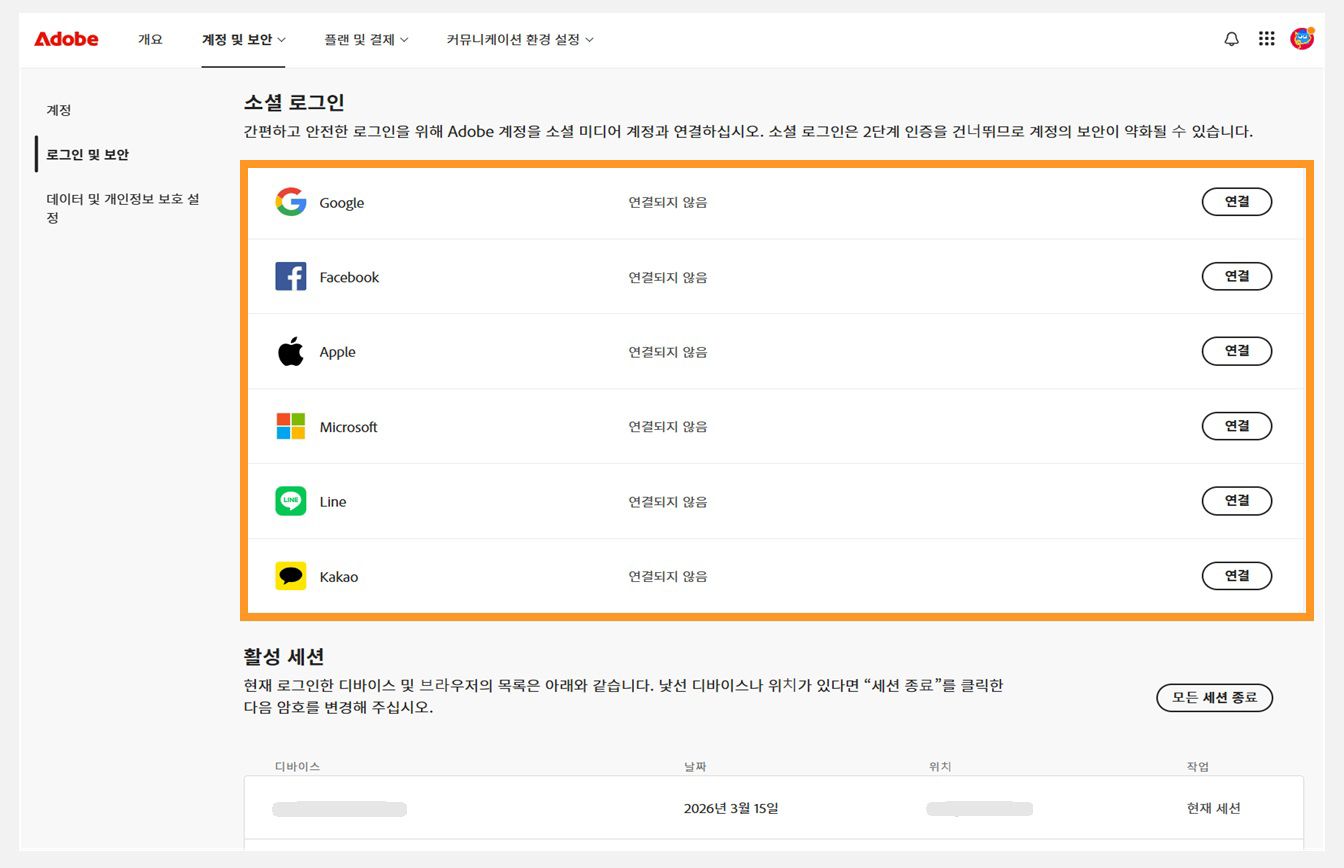Image resolution: width=1344 pixels, height=868 pixels.
Task: Click the Line messenger icon
Action: tap(290, 501)
